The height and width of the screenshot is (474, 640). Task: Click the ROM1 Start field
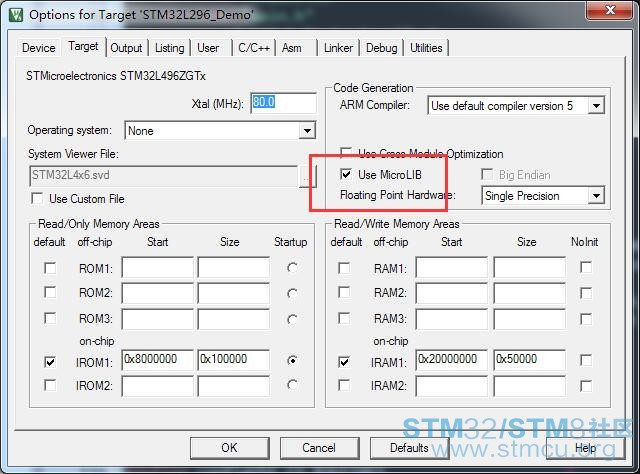(x=158, y=267)
